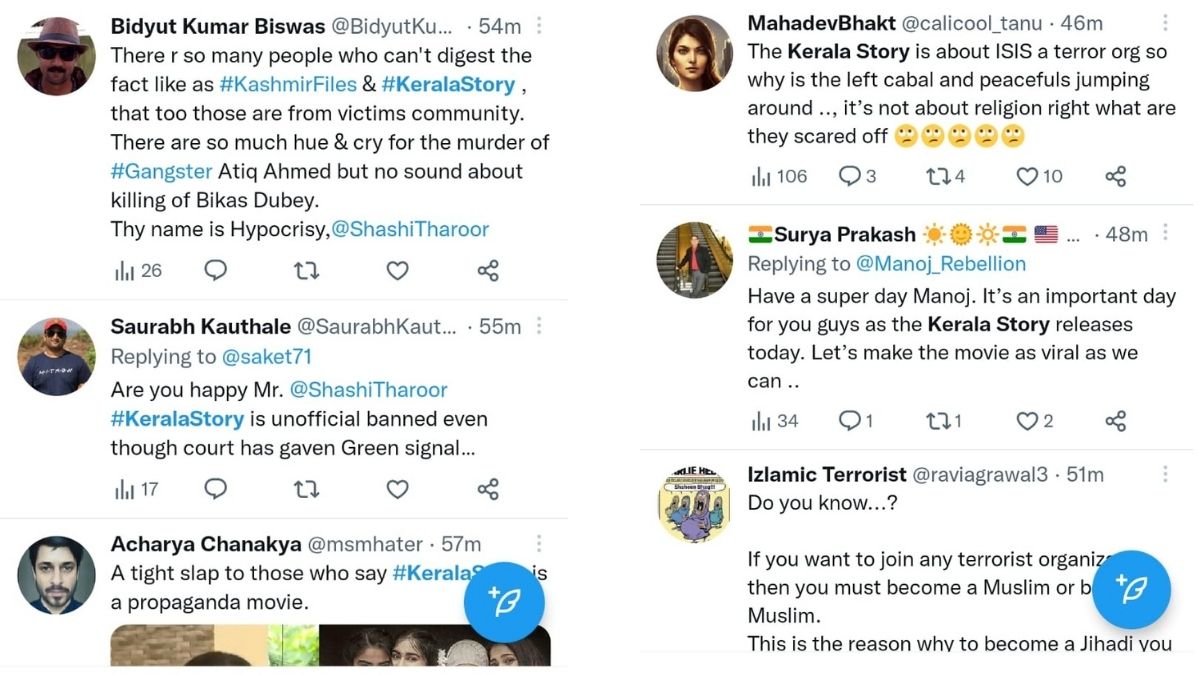This screenshot has height=675, width=1200.
Task: Open @ShashiTharoor's mentioned profile
Action: [412, 229]
